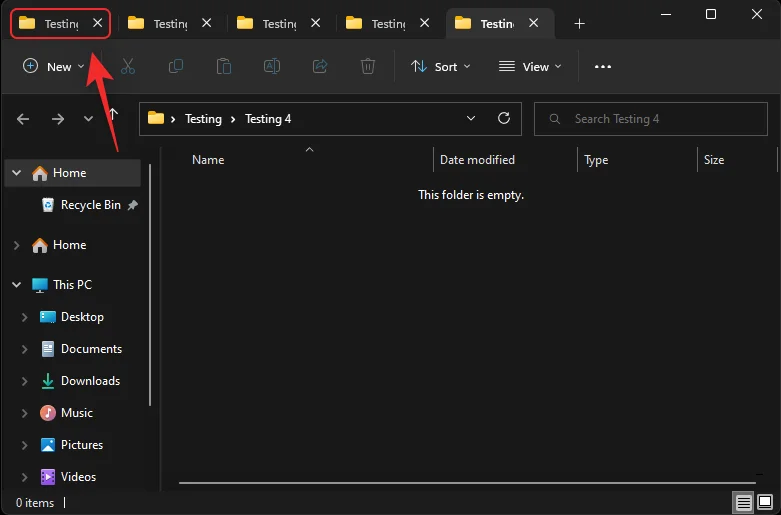Click the Share icon in toolbar

click(320, 66)
